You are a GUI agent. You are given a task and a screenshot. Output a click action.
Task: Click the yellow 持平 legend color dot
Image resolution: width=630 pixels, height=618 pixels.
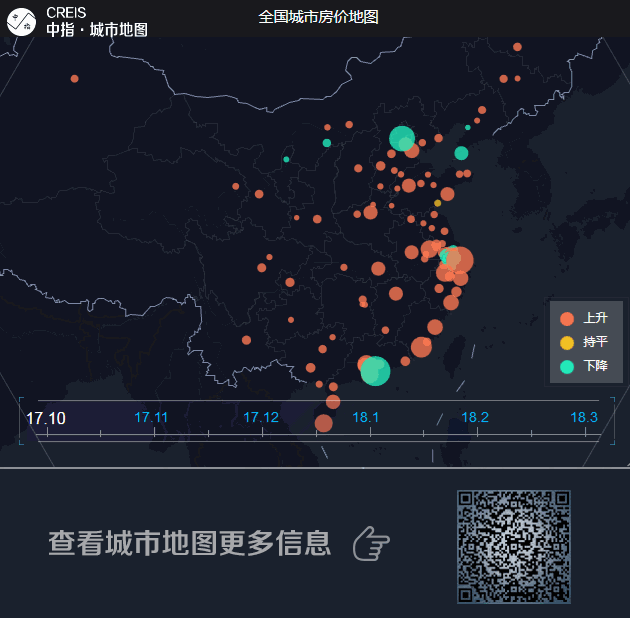pos(567,342)
